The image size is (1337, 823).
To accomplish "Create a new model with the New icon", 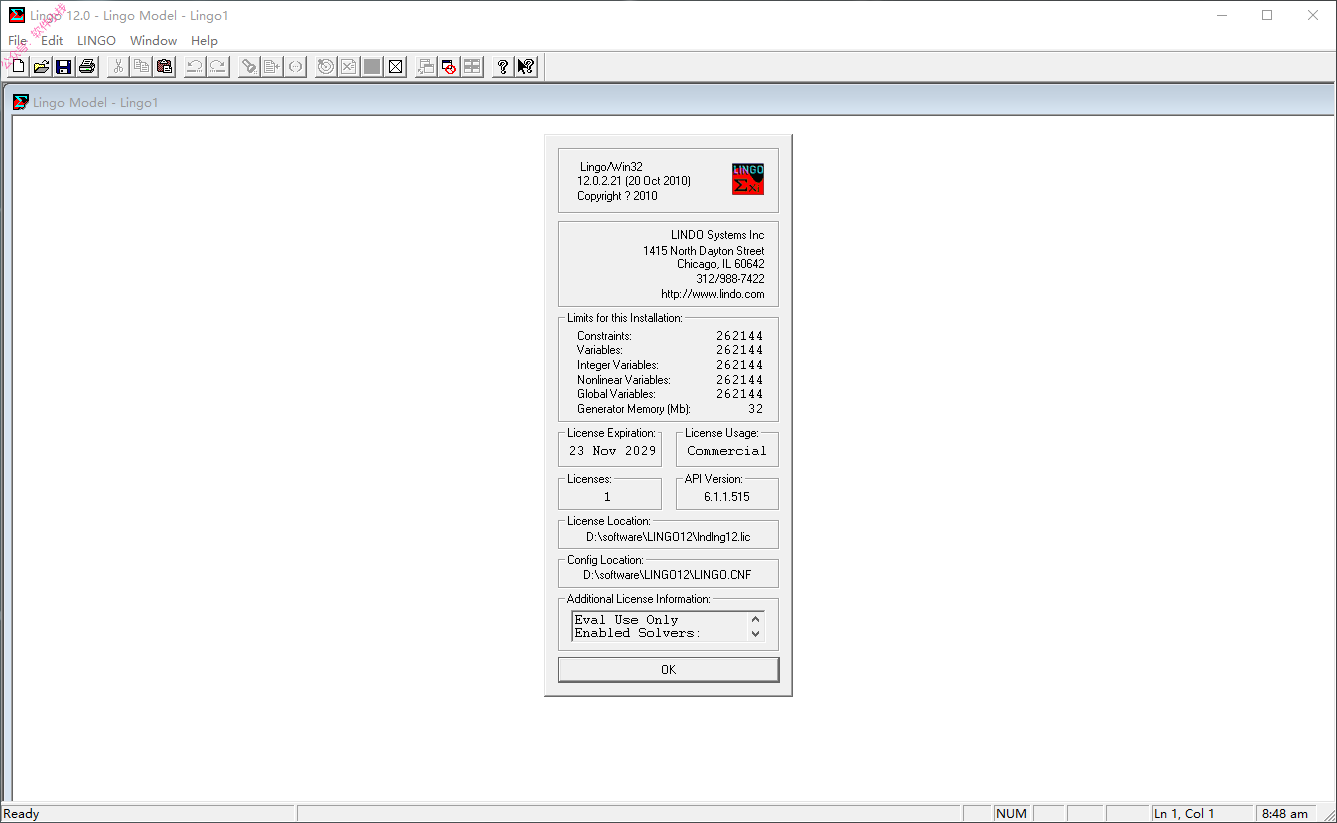I will [x=18, y=67].
